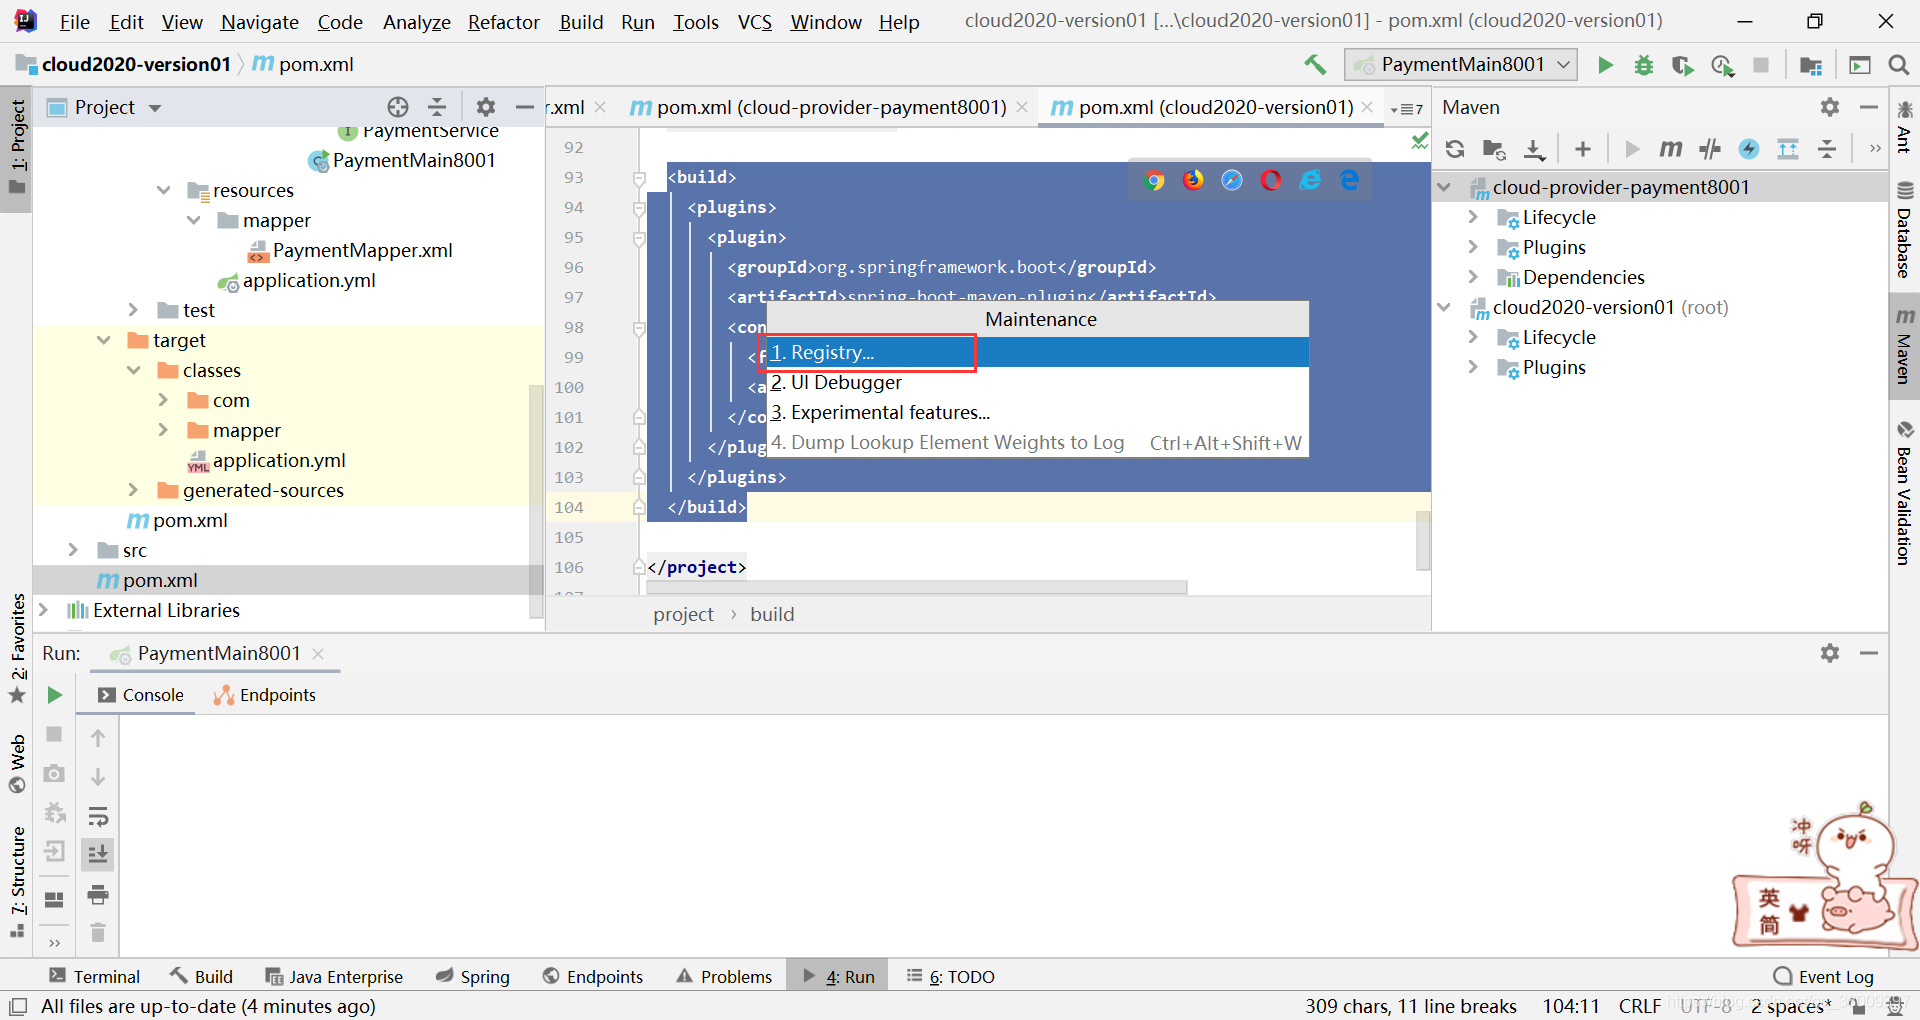Open the Refactor menu
Image resolution: width=1920 pixels, height=1020 pixels.
coord(503,22)
